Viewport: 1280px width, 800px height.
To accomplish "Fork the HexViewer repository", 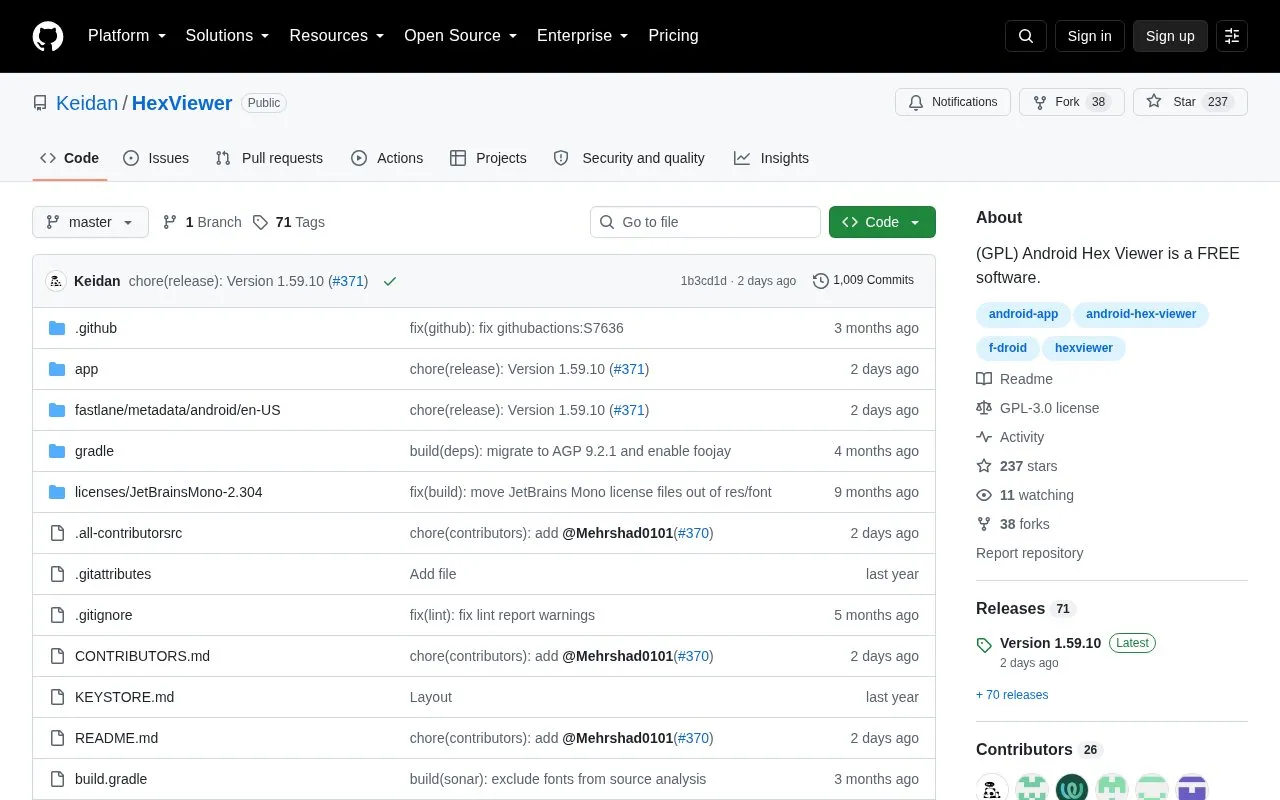I will pyautogui.click(x=1072, y=102).
